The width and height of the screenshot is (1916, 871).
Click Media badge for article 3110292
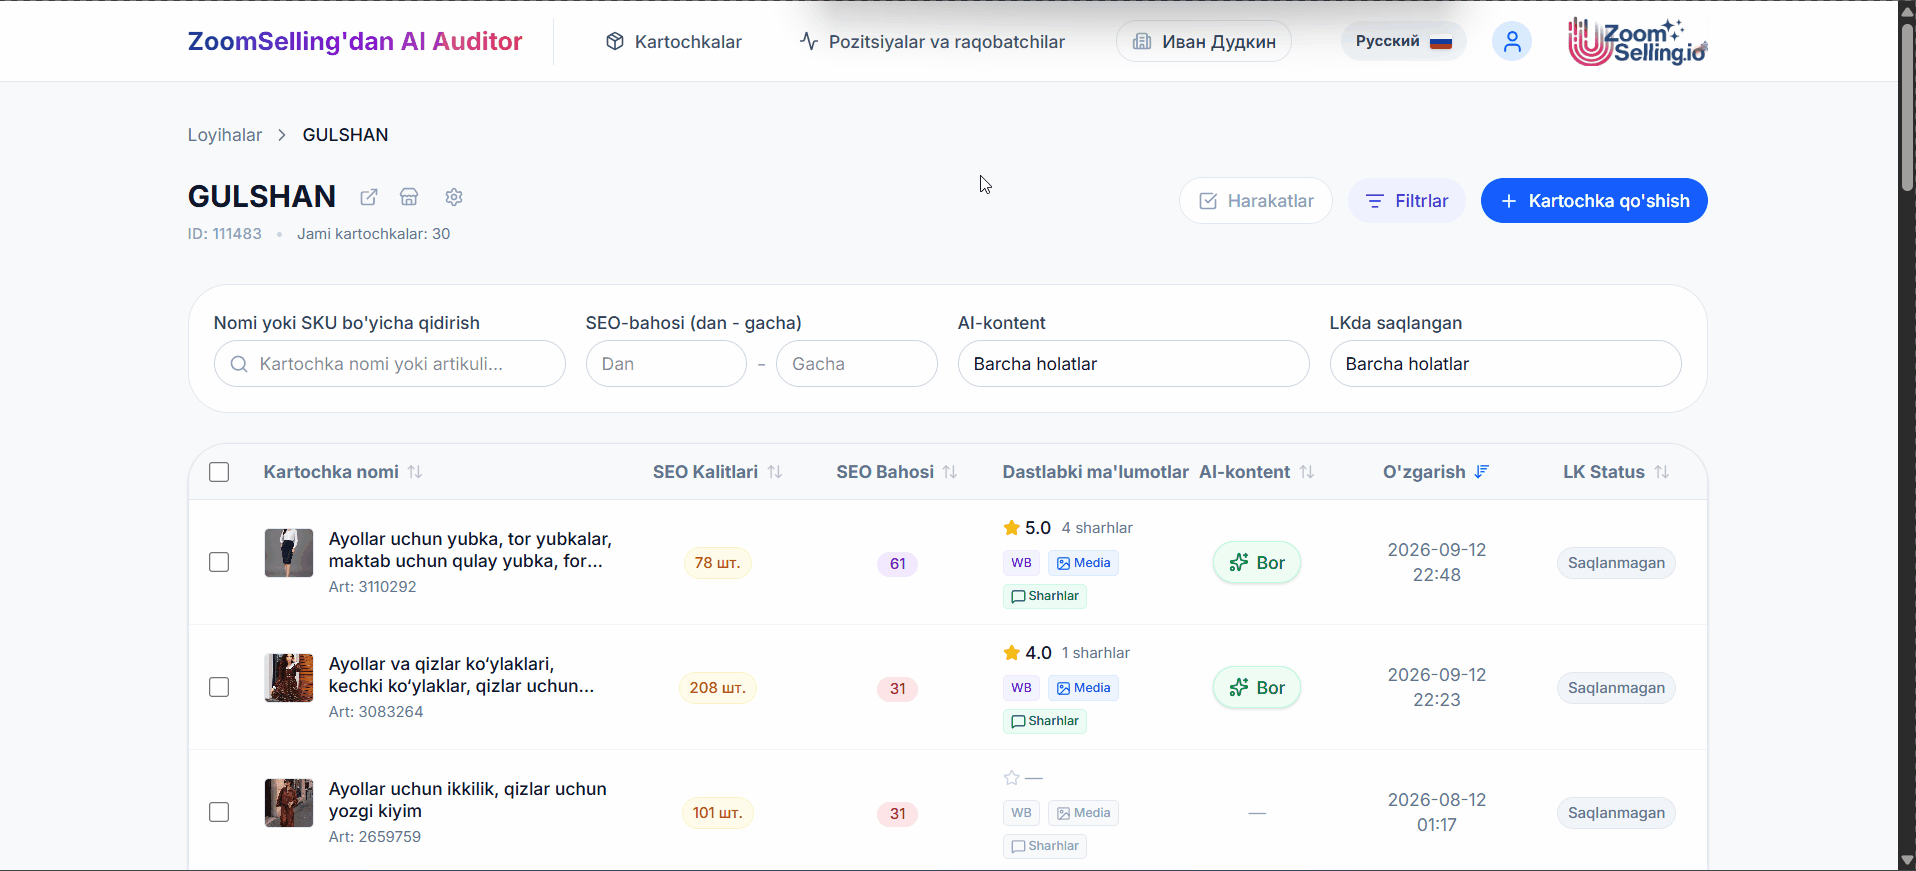[1084, 563]
